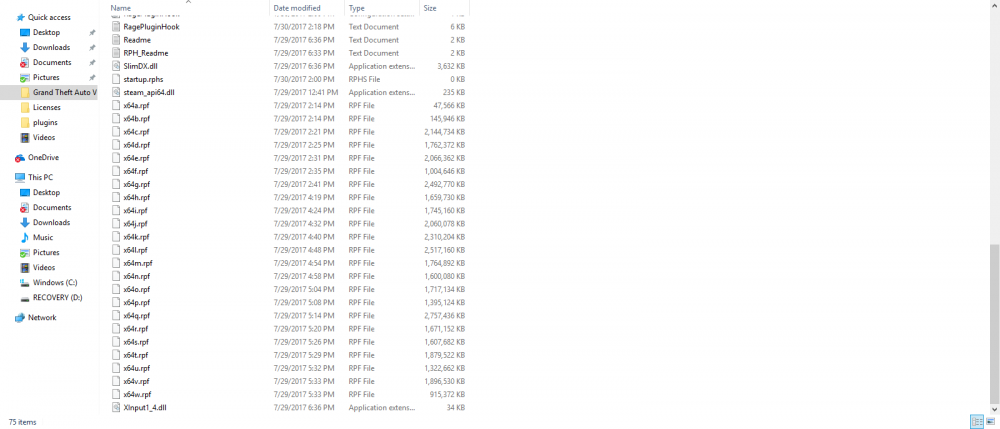Open the OneDrive cloud icon
The width and height of the screenshot is (1000, 429).
click(20, 157)
